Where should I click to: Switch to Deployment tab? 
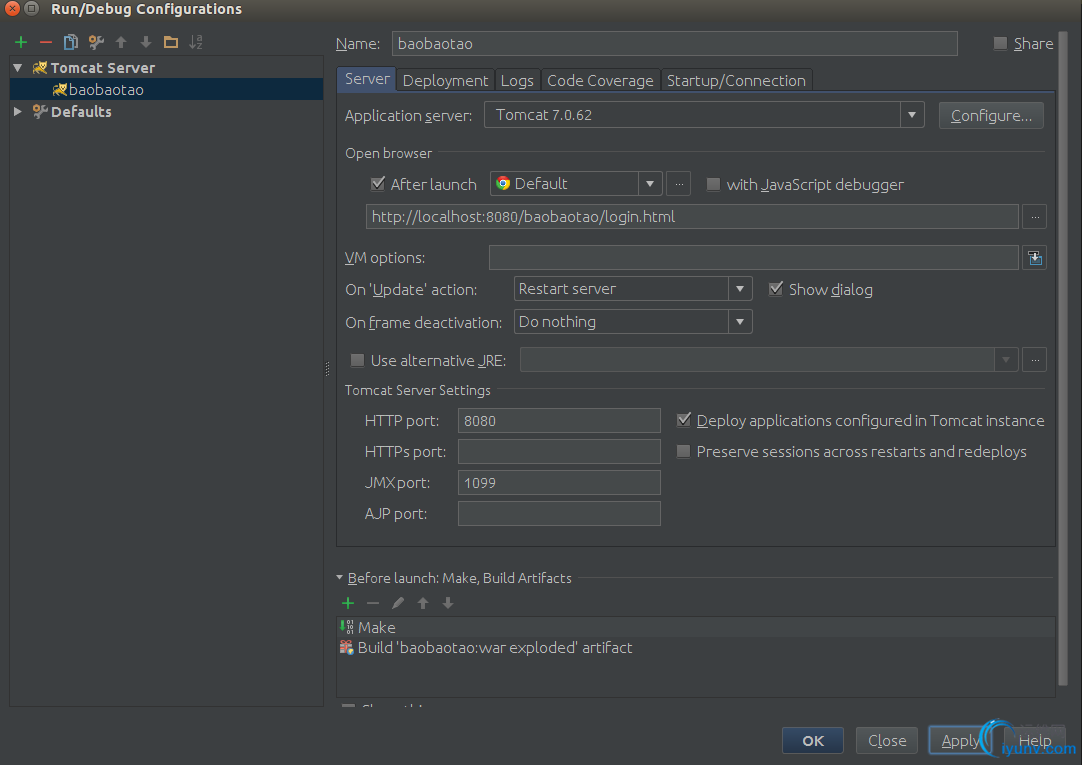(445, 81)
